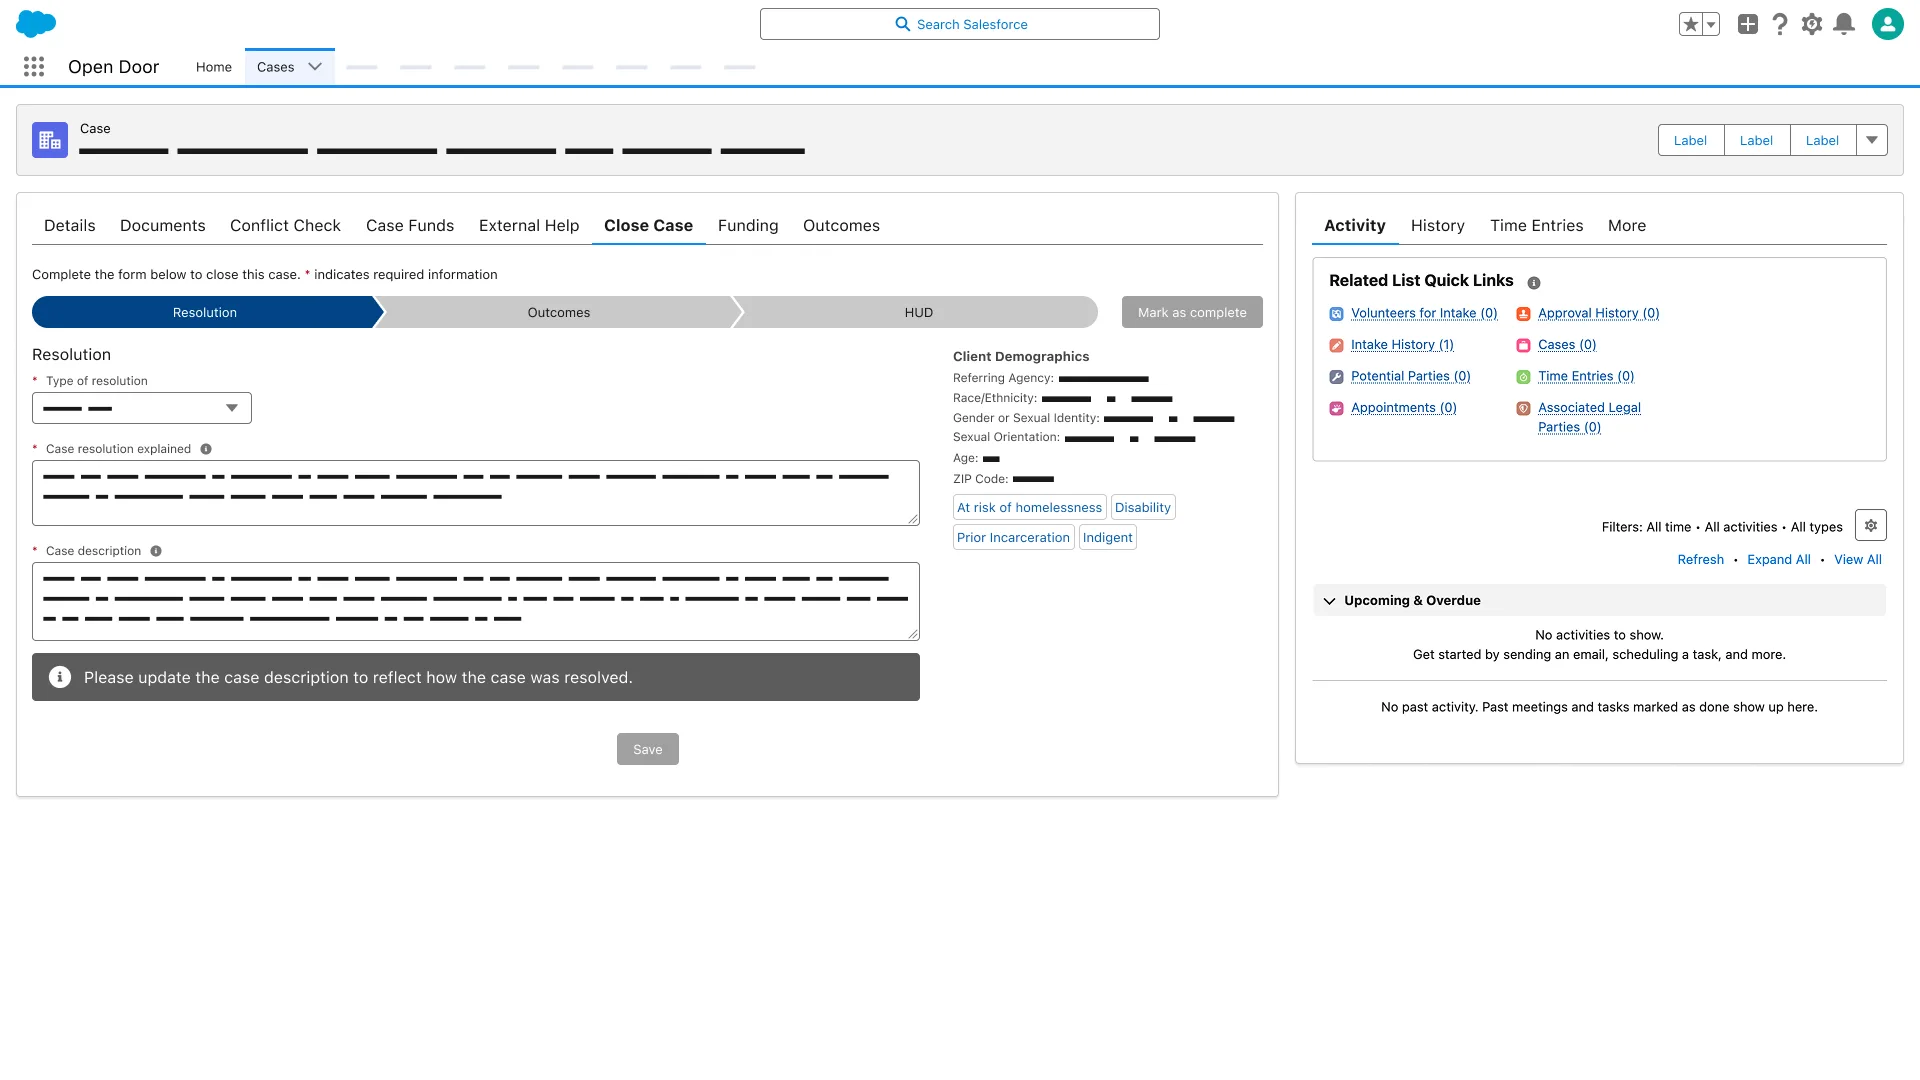Open the Time Entries tab
The image size is (1920, 1080).
[1537, 226]
